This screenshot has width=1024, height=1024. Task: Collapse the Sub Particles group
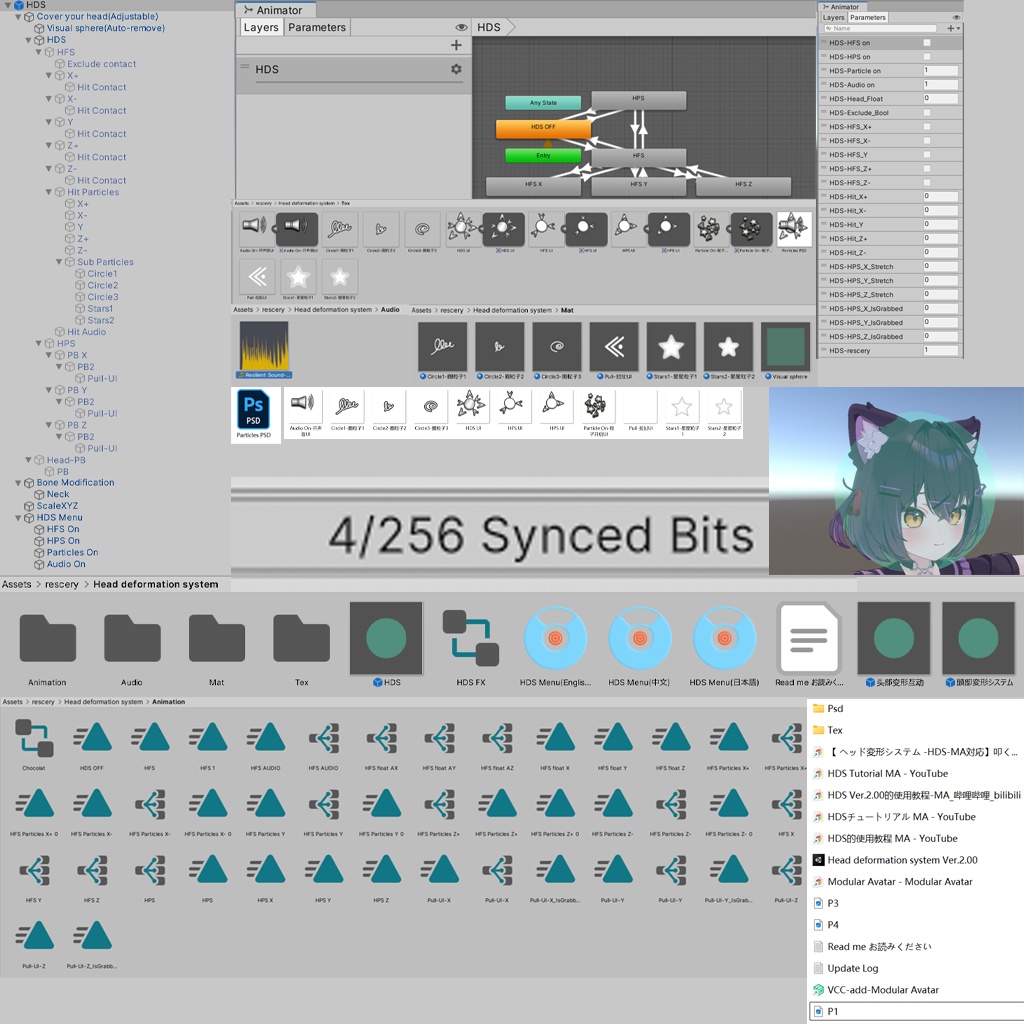click(x=58, y=261)
